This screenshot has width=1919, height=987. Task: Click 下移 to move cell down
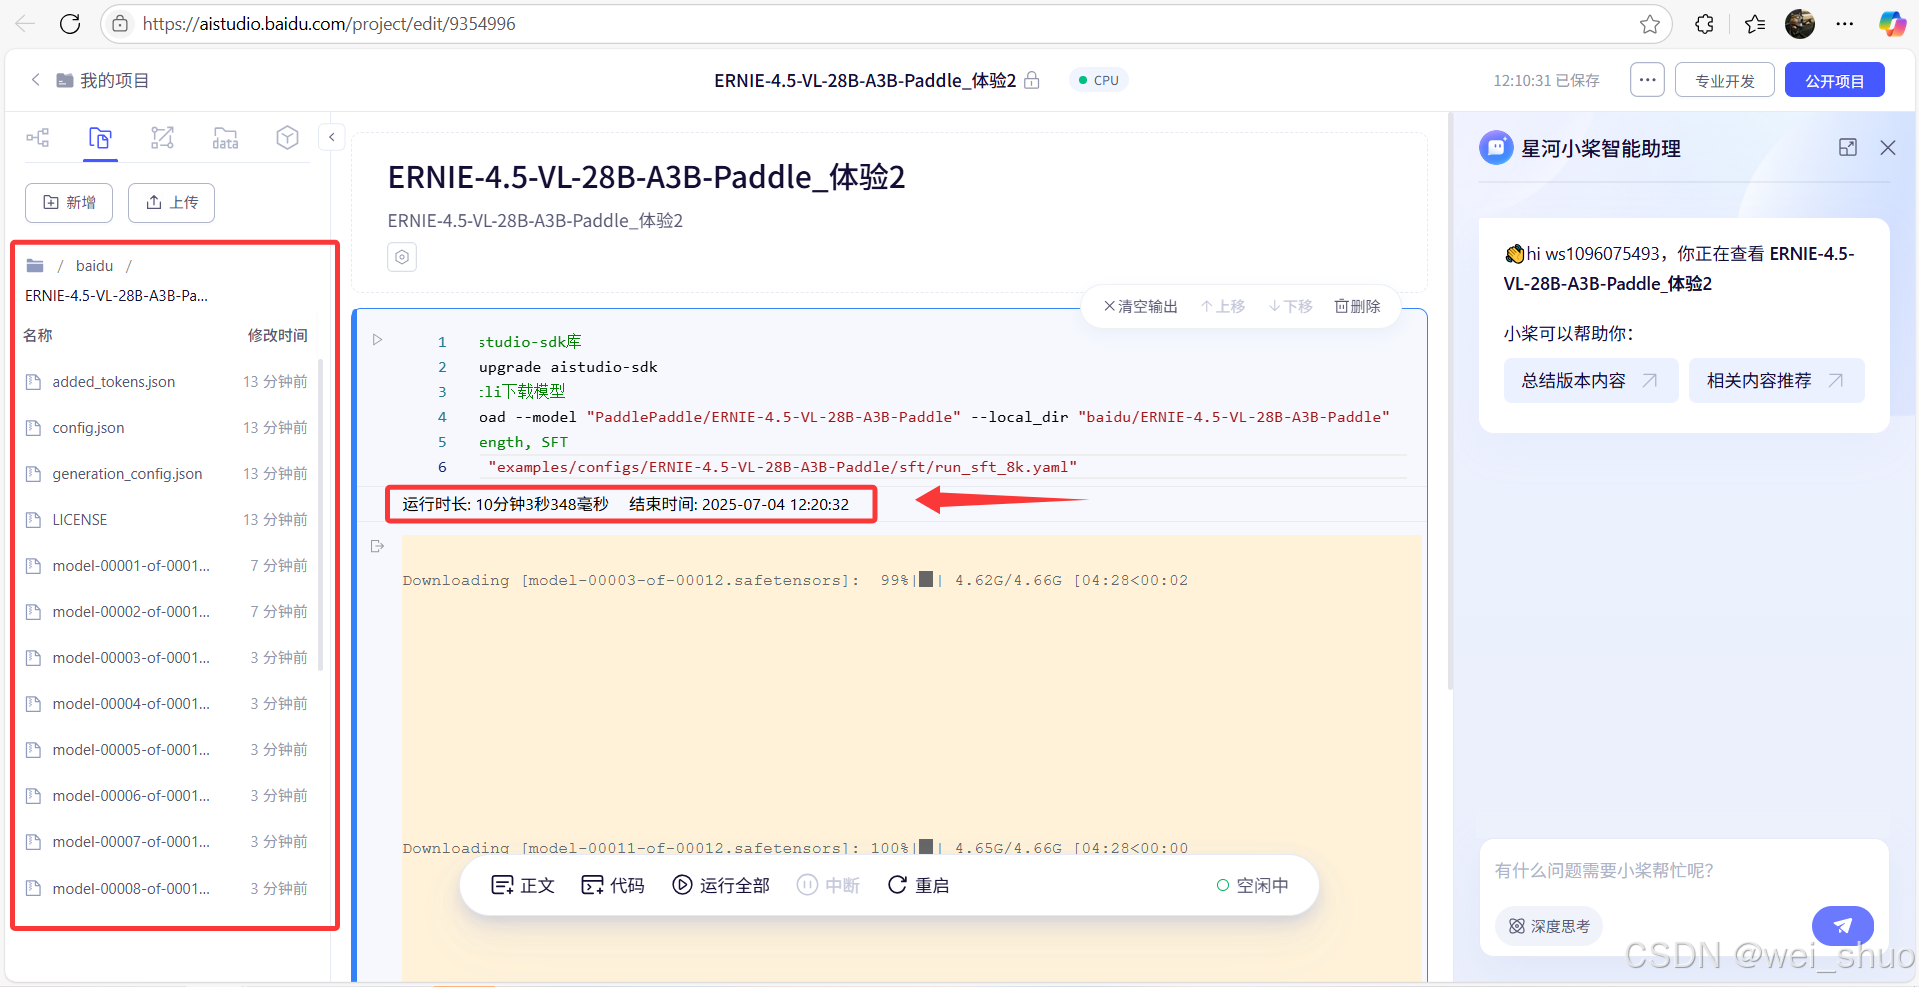[x=1291, y=306]
